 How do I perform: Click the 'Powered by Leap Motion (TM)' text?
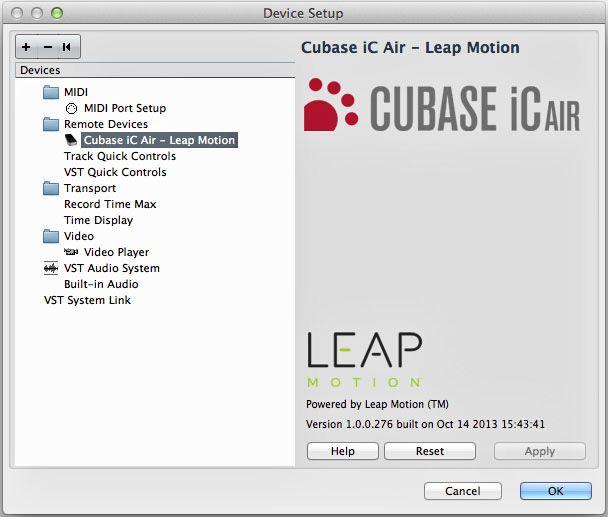click(x=377, y=404)
